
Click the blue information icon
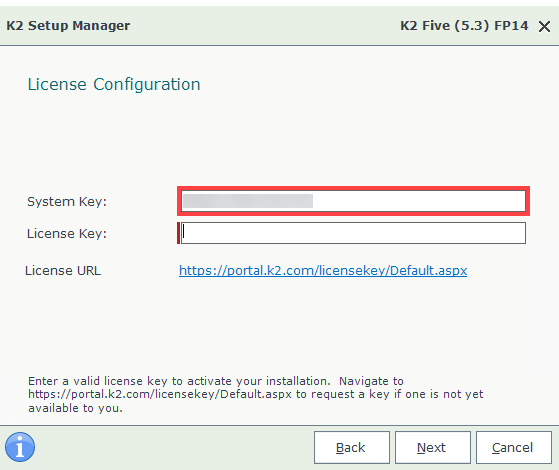pyautogui.click(x=20, y=447)
